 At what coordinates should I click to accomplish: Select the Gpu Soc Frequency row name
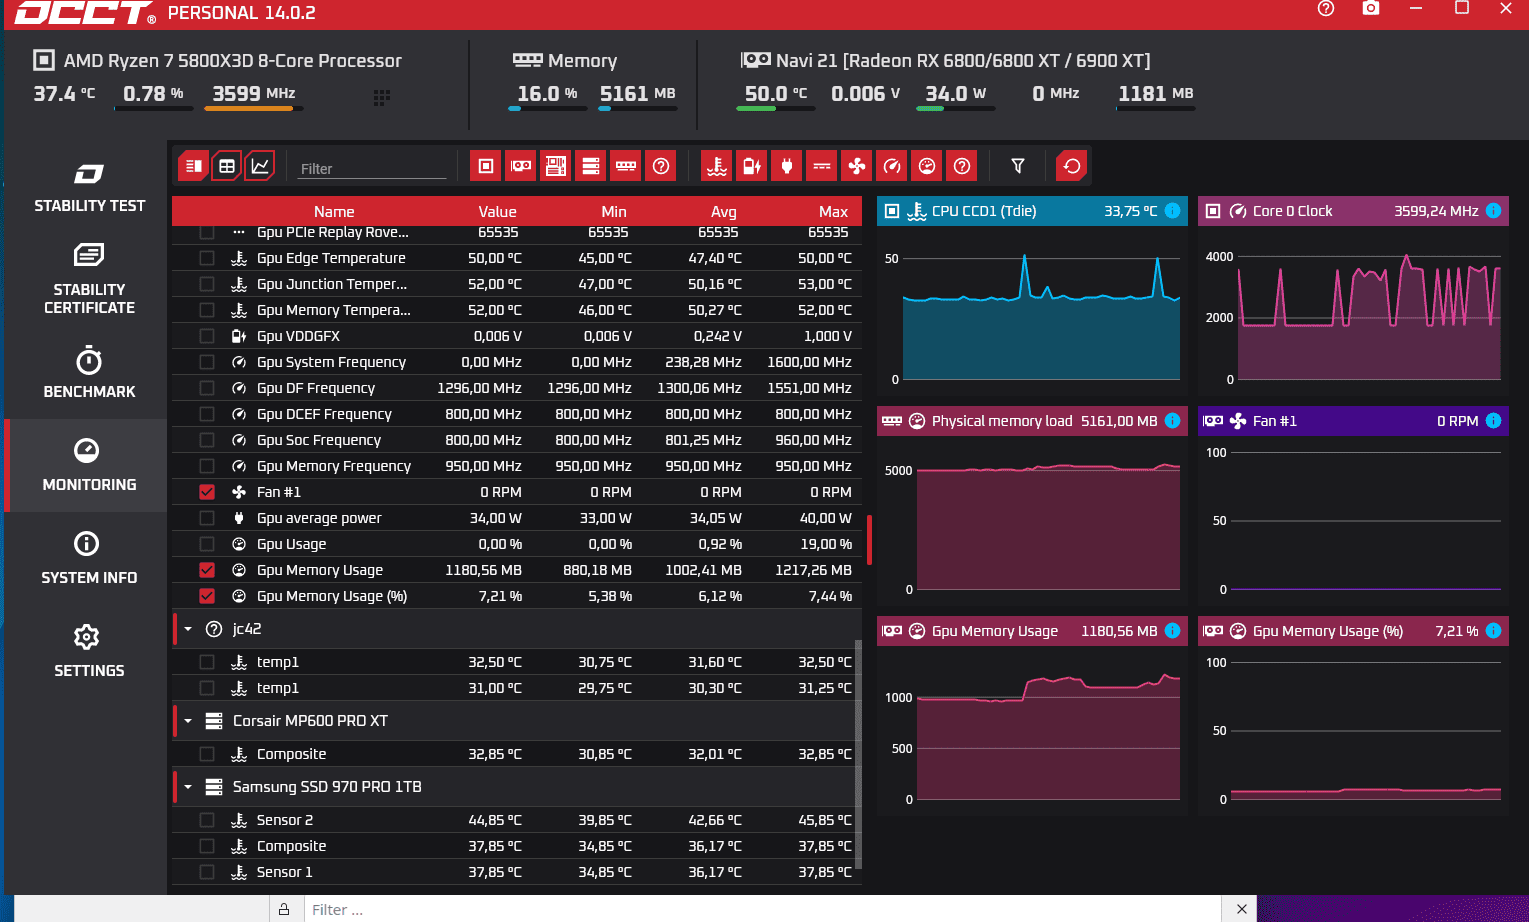coord(319,440)
